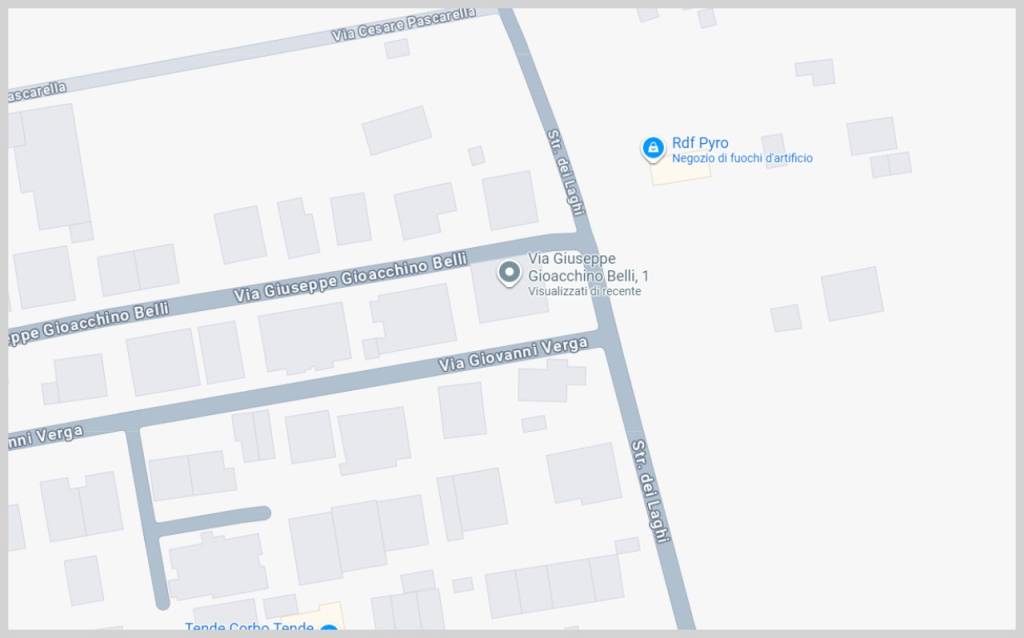The image size is (1024, 638).
Task: Click the cut-off 'ppe Gioacchino Belli' label at left edge
Action: [x=89, y=323]
